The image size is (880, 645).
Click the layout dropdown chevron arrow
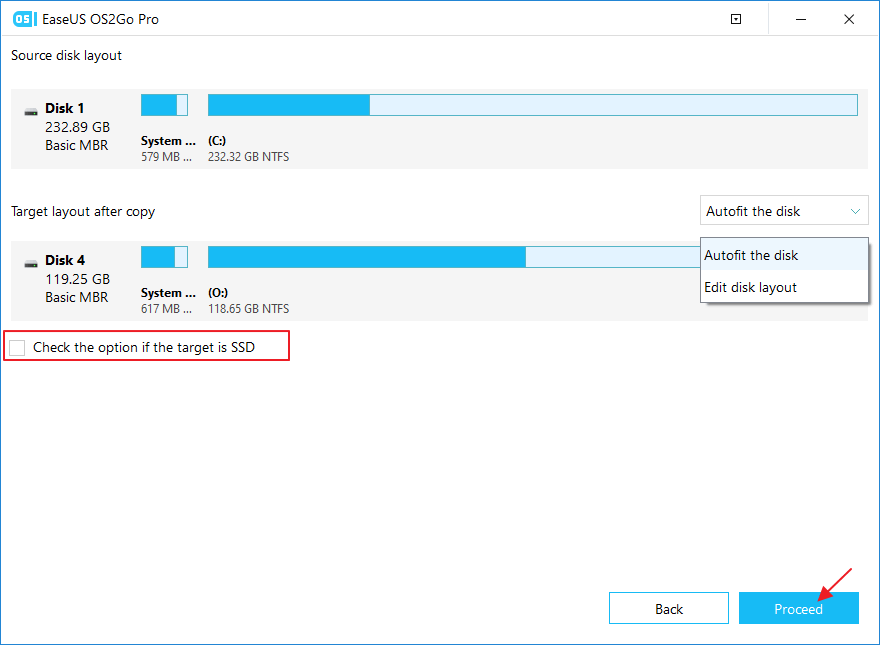click(x=855, y=211)
